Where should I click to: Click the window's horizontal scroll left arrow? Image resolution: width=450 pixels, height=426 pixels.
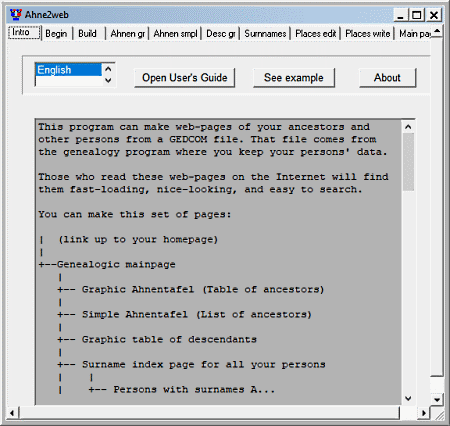(x=12, y=413)
